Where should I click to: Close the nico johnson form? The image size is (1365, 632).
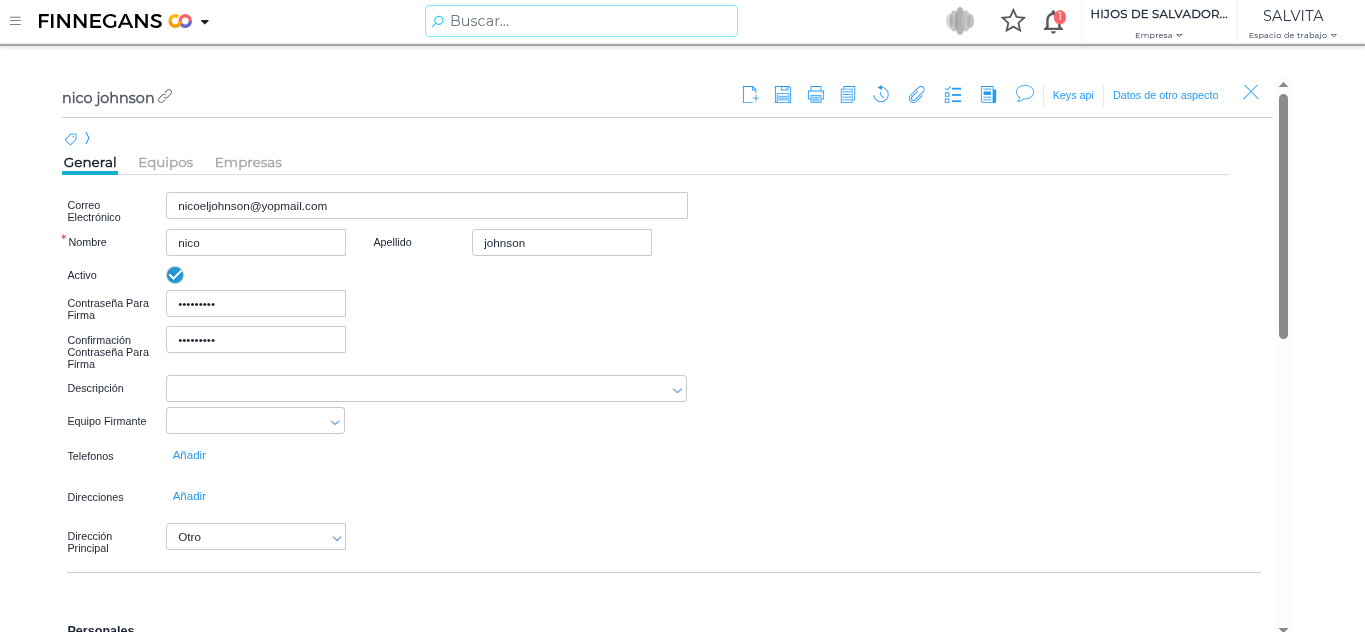pos(1251,92)
